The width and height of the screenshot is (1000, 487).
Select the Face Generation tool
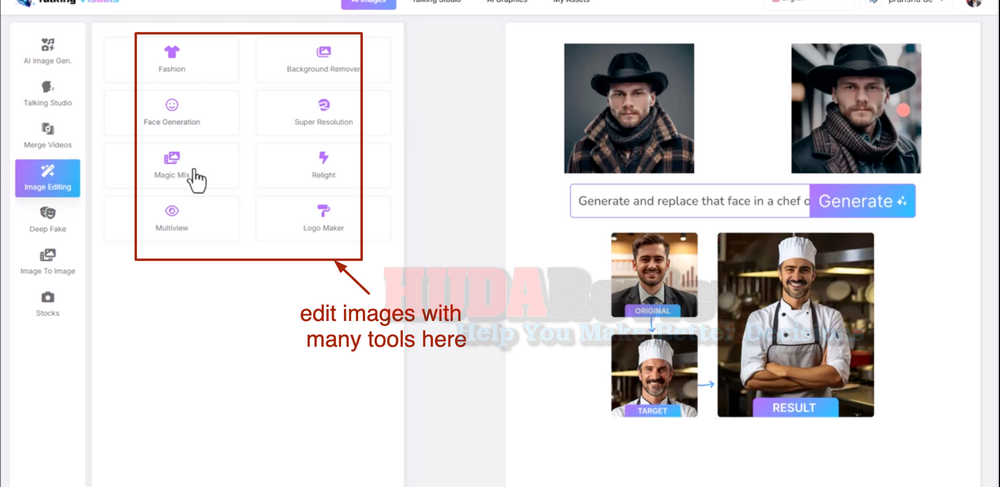pyautogui.click(x=172, y=112)
